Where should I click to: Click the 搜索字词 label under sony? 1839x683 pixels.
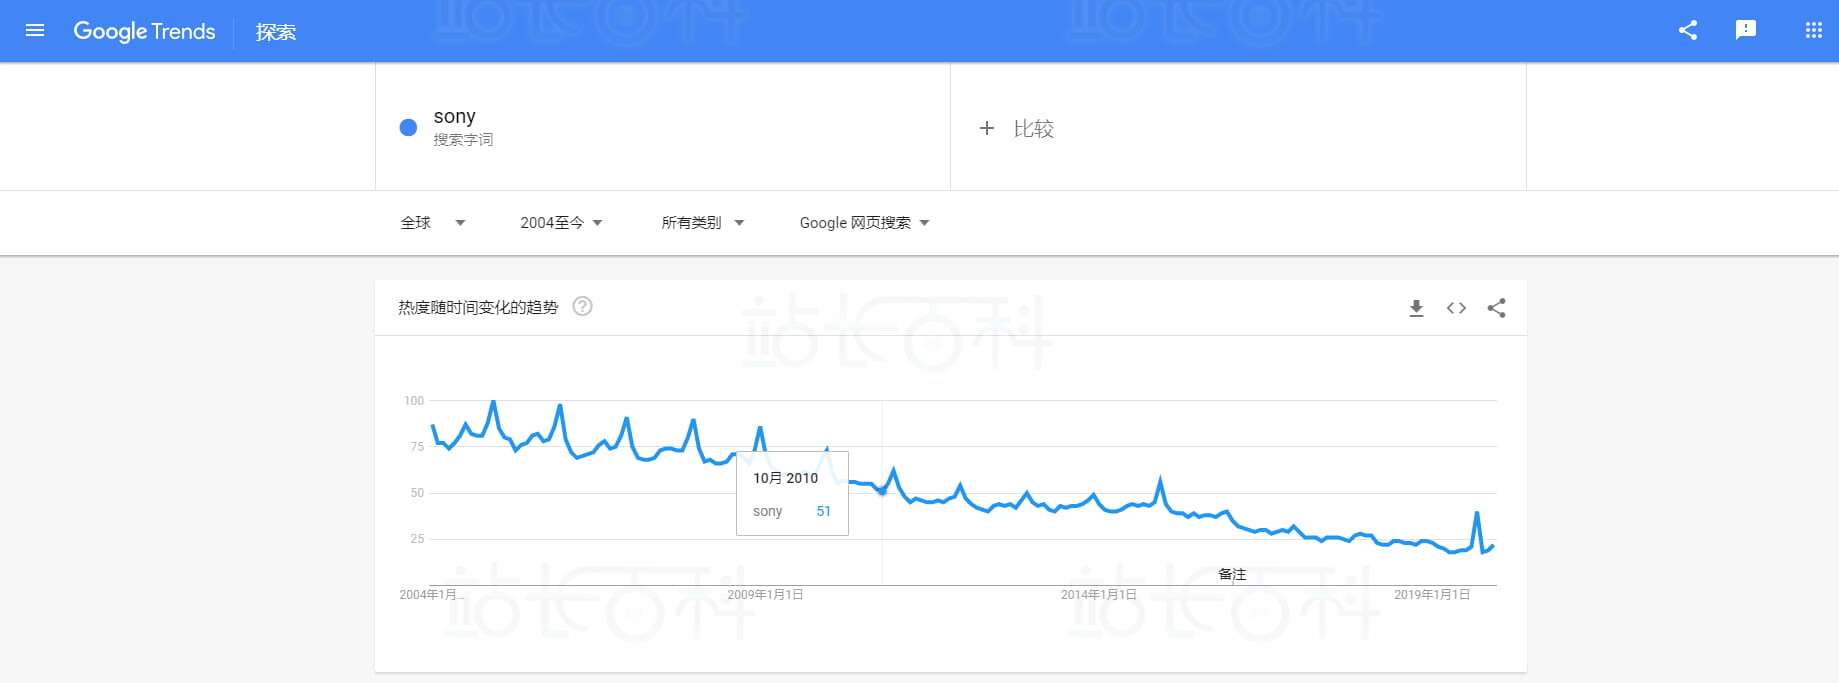(x=463, y=140)
